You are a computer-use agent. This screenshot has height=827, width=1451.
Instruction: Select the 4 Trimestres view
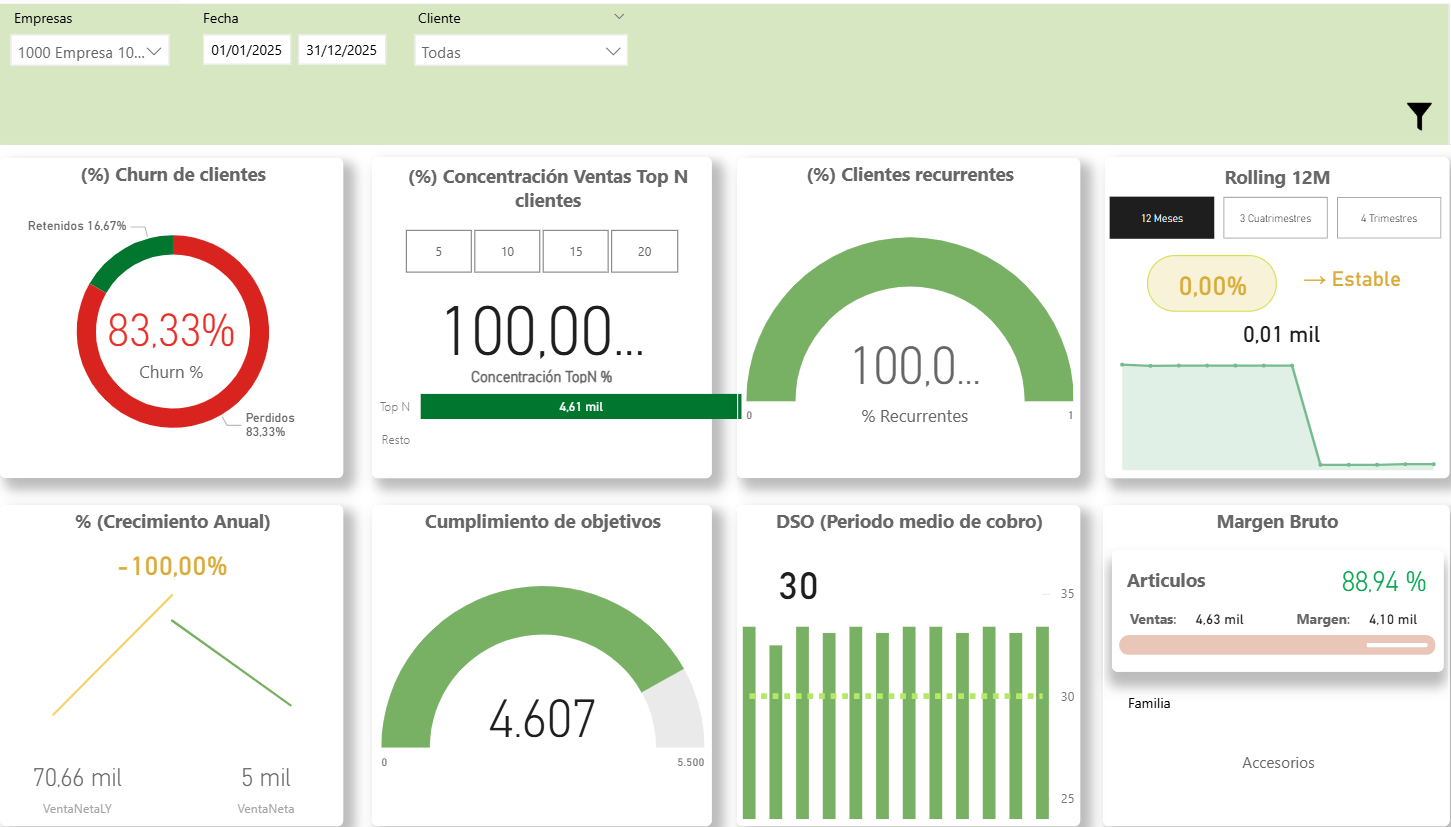[x=1388, y=218]
